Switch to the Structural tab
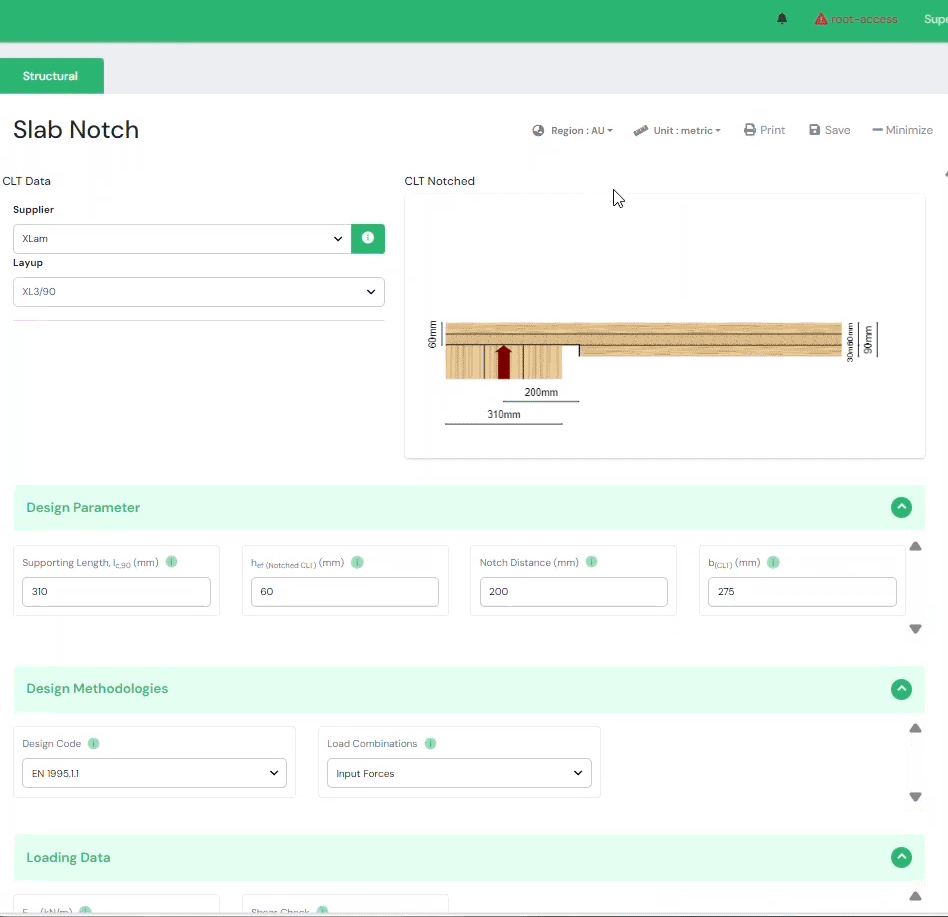The height and width of the screenshot is (917, 948). tap(51, 76)
